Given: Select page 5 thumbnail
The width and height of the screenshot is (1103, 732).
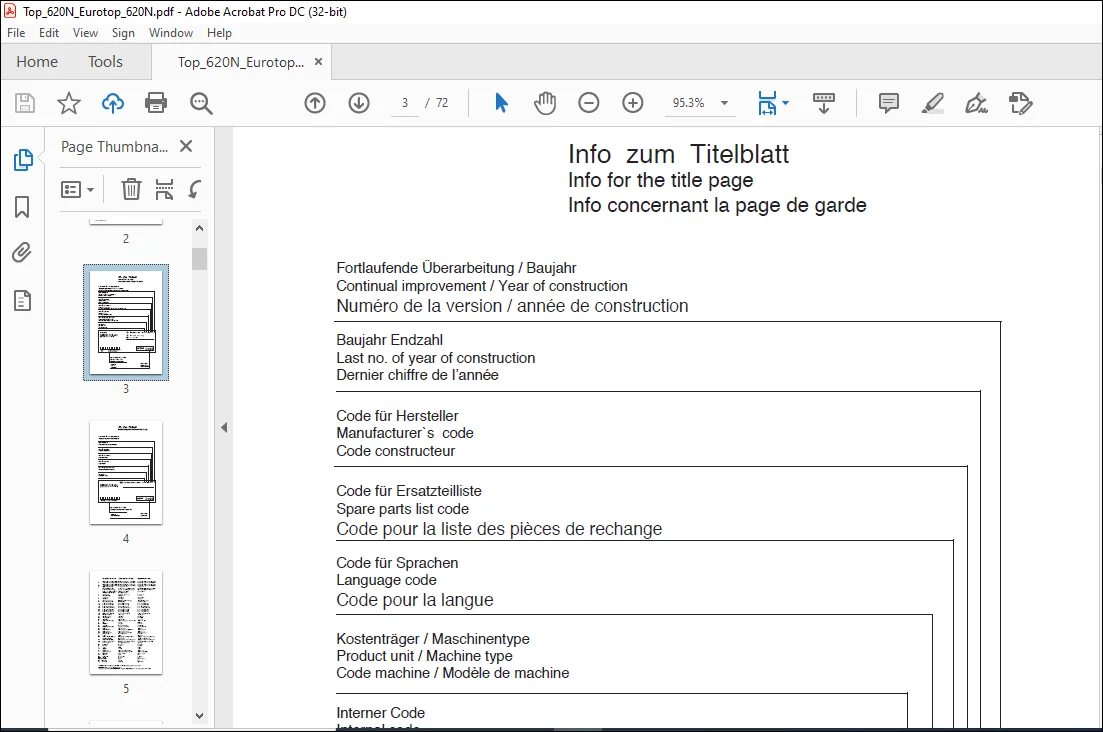Looking at the screenshot, I should (x=126, y=622).
